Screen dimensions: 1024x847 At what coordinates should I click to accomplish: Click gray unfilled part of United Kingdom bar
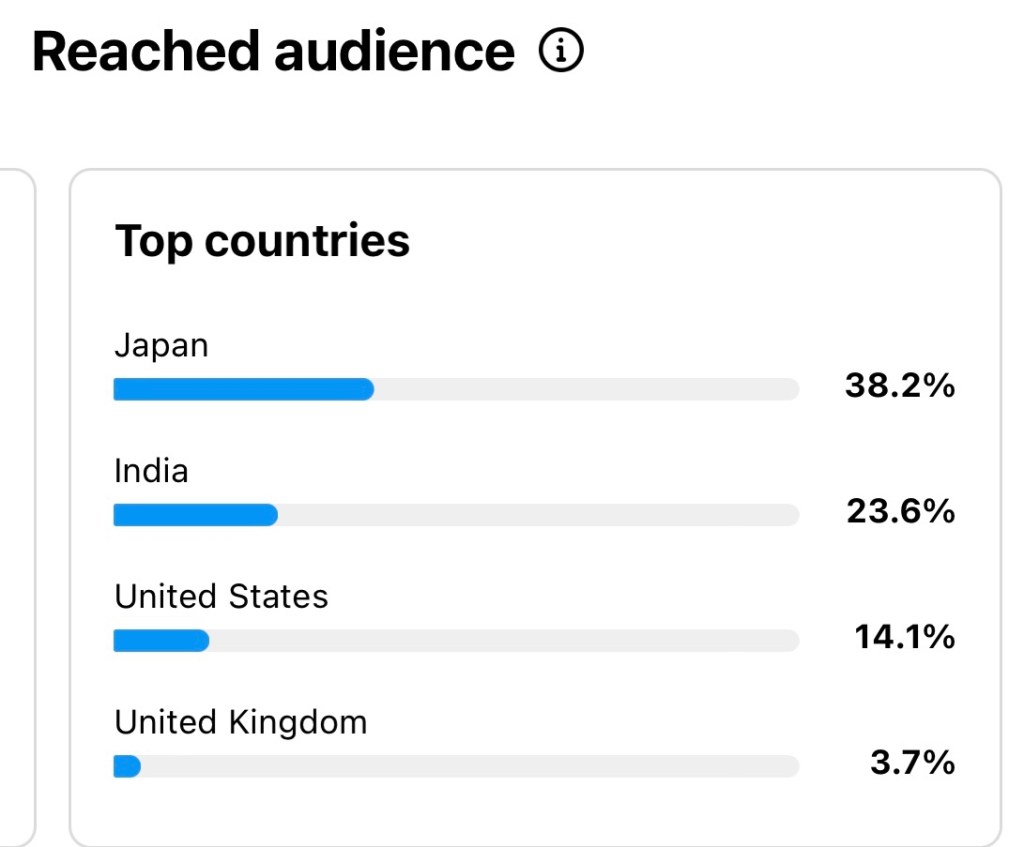[x=468, y=767]
